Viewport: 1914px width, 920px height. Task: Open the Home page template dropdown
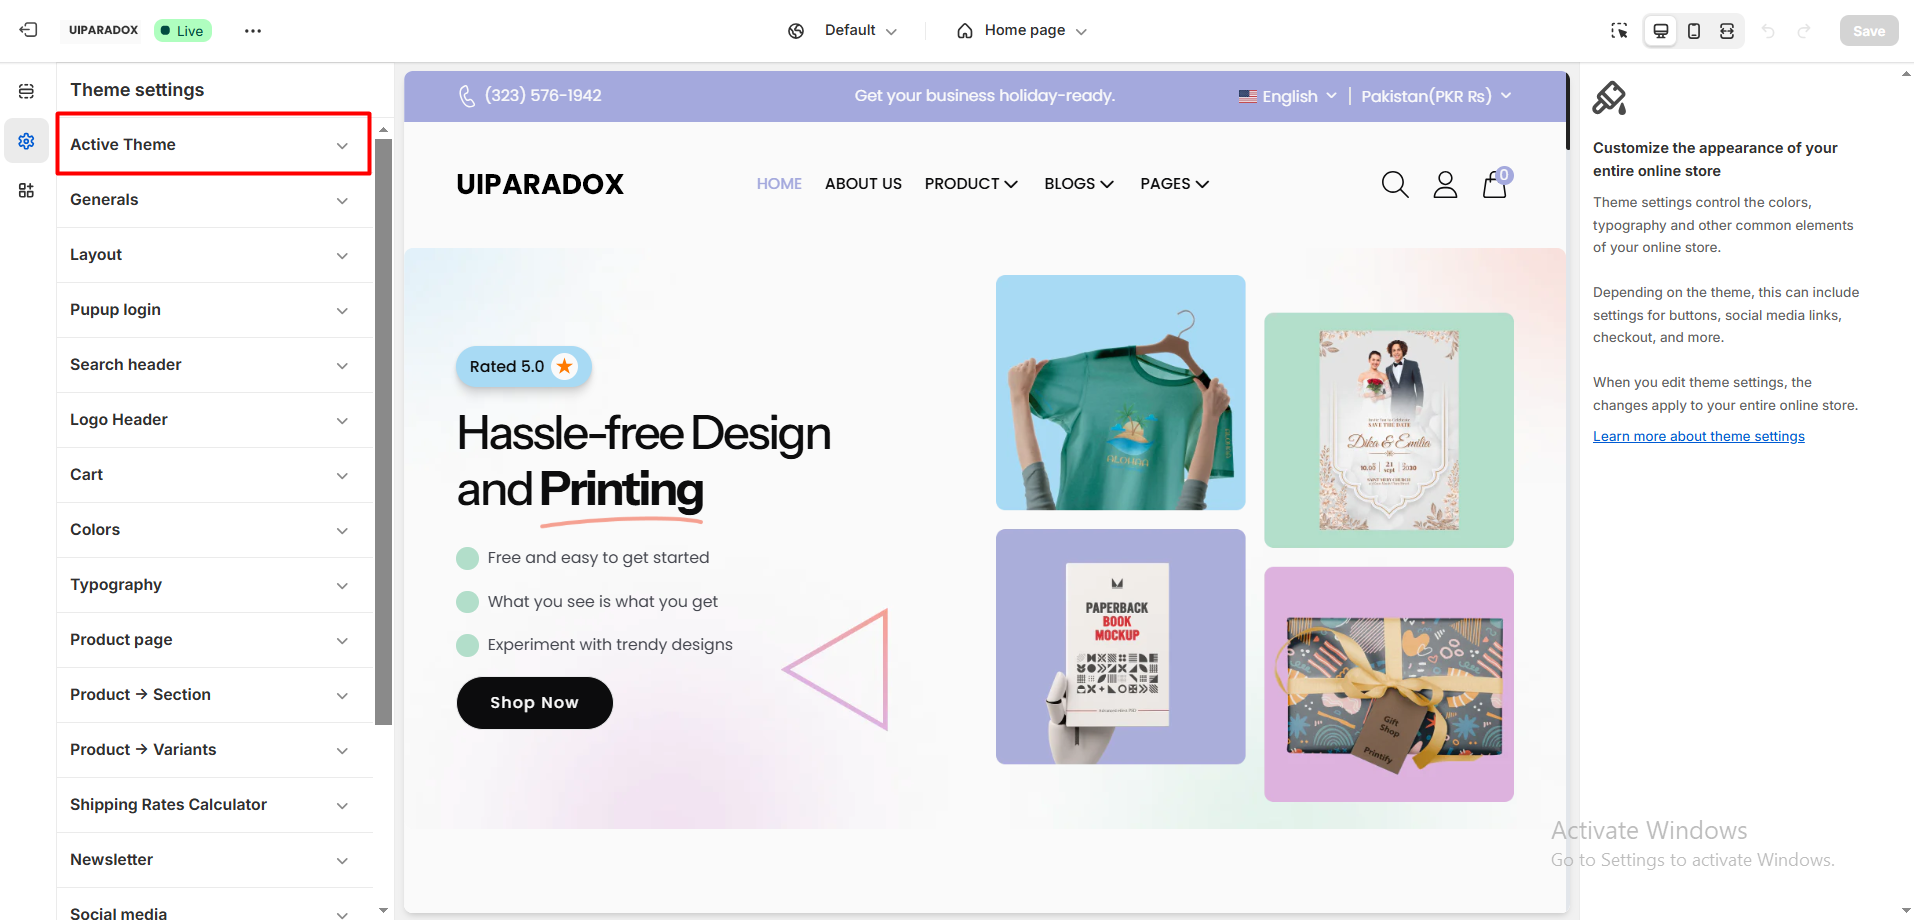click(x=1022, y=31)
